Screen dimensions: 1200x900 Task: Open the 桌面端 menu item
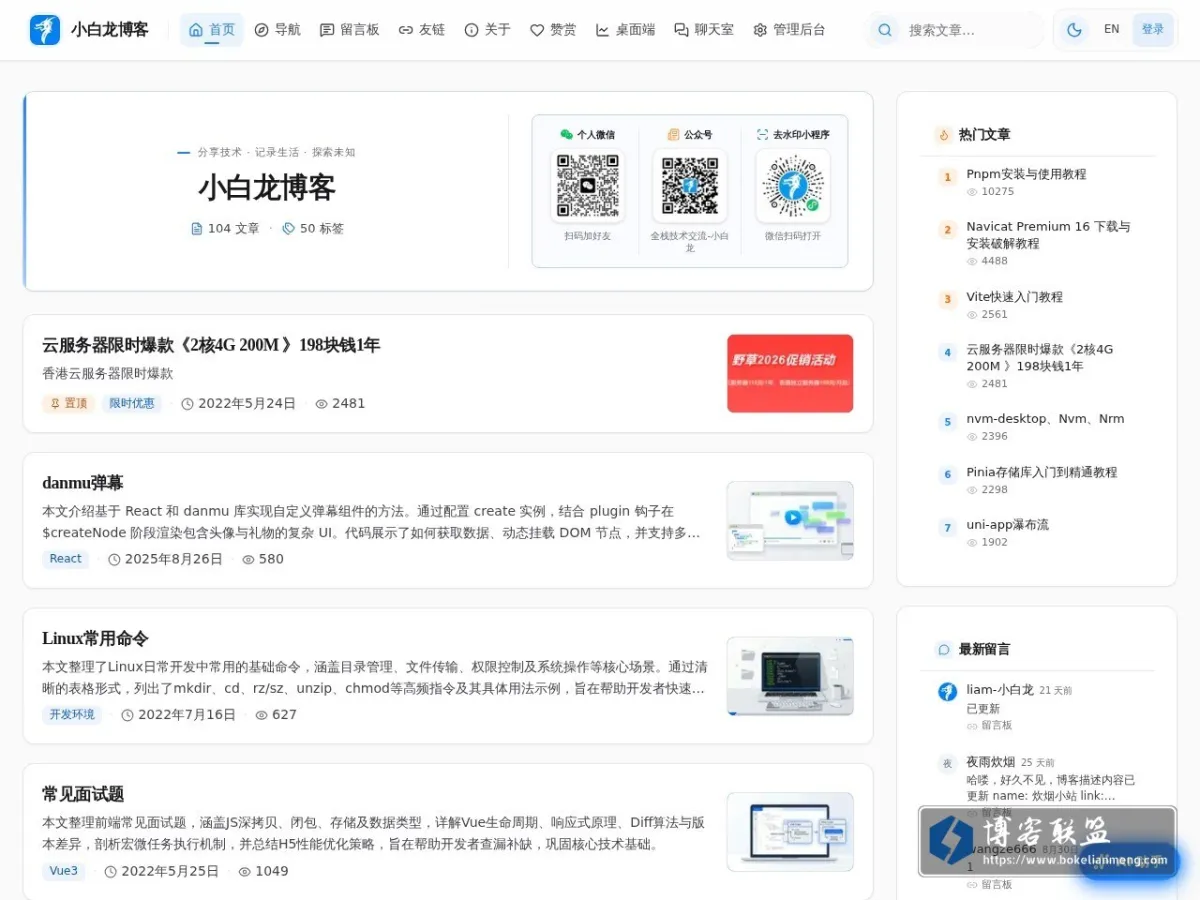(625, 30)
